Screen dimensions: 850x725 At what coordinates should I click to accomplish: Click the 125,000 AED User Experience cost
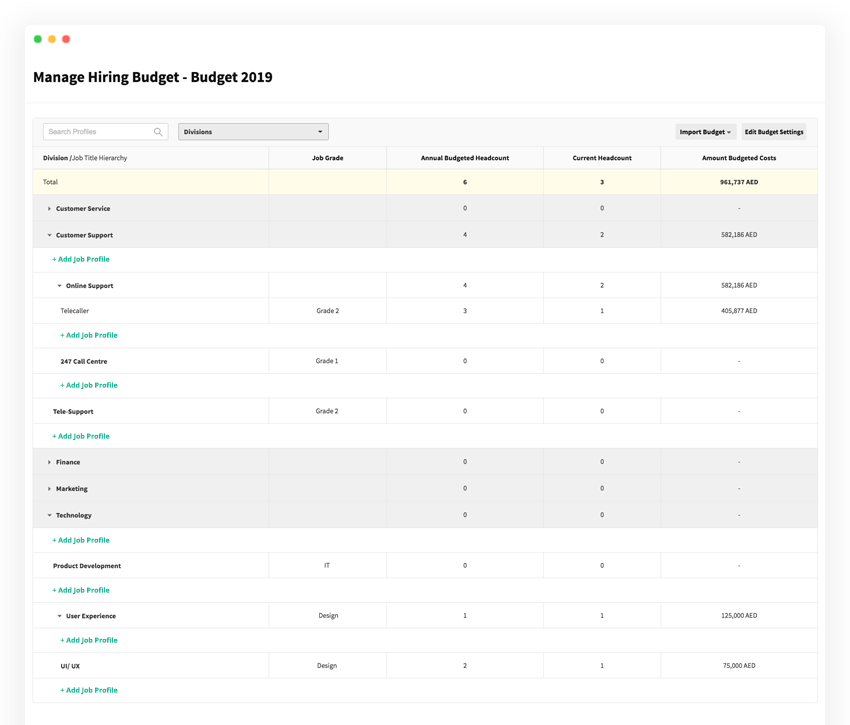point(739,615)
